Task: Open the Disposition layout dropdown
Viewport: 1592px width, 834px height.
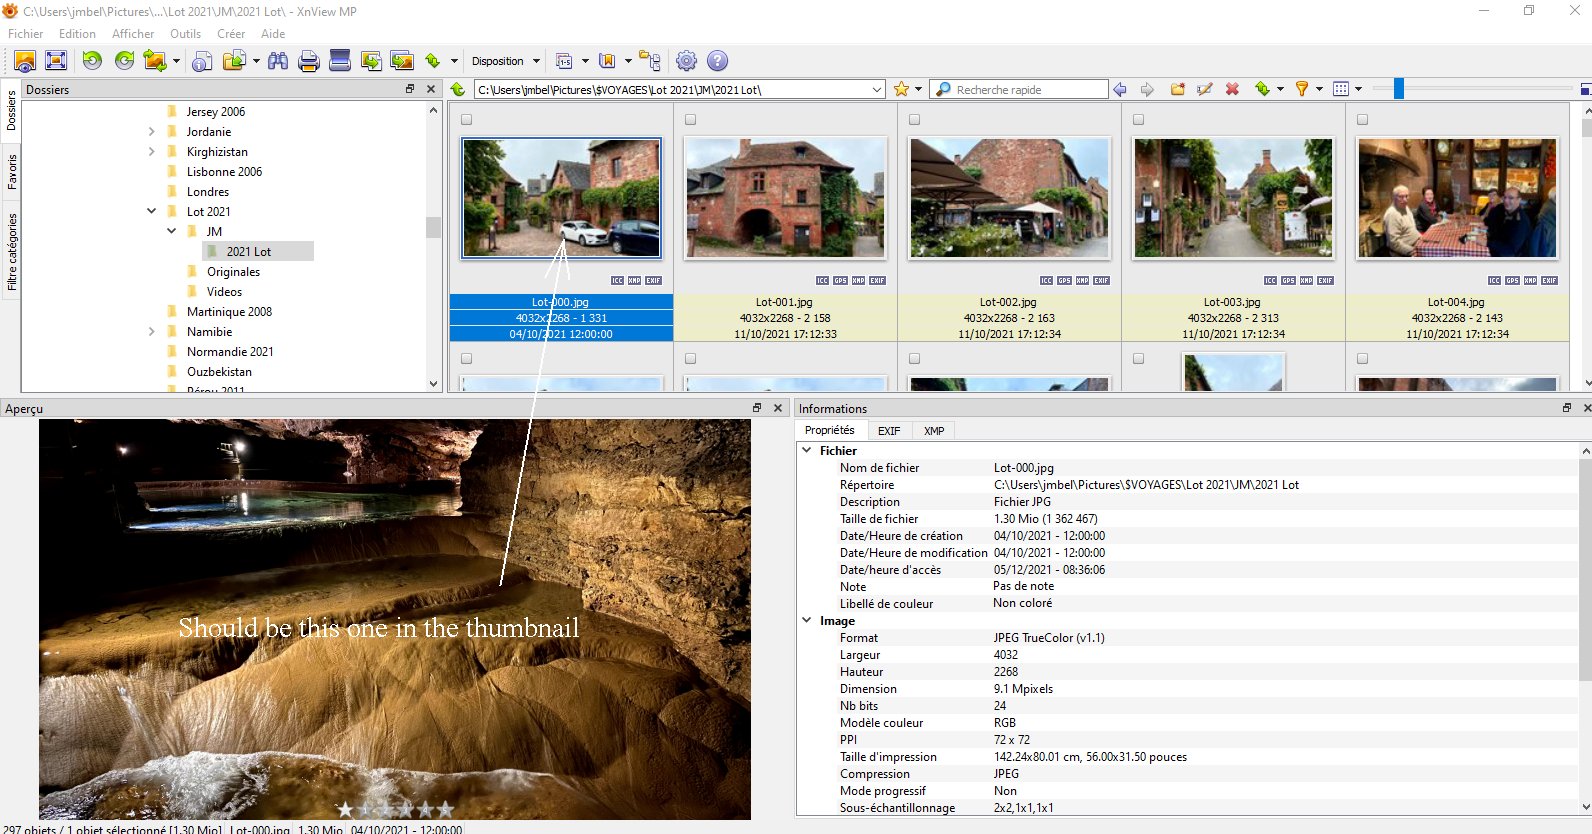Action: click(505, 61)
